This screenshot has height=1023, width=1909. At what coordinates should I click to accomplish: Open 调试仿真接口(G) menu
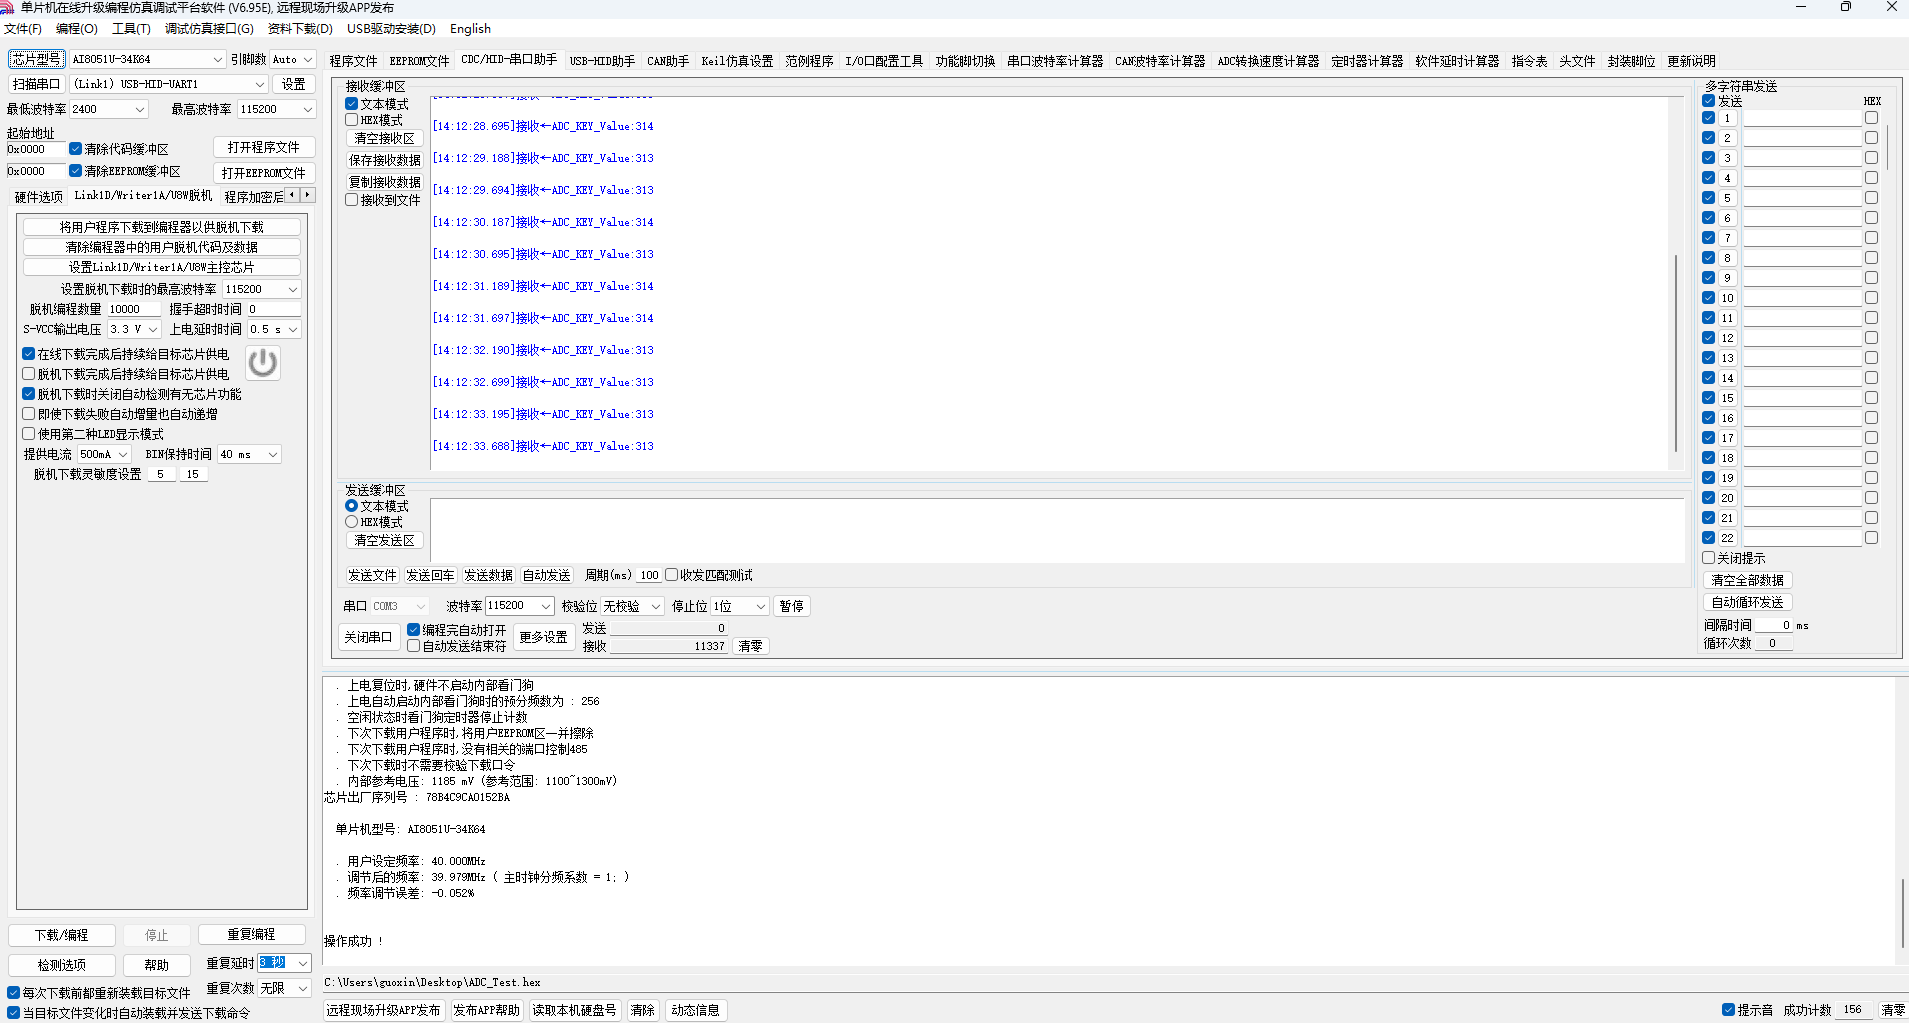[209, 29]
